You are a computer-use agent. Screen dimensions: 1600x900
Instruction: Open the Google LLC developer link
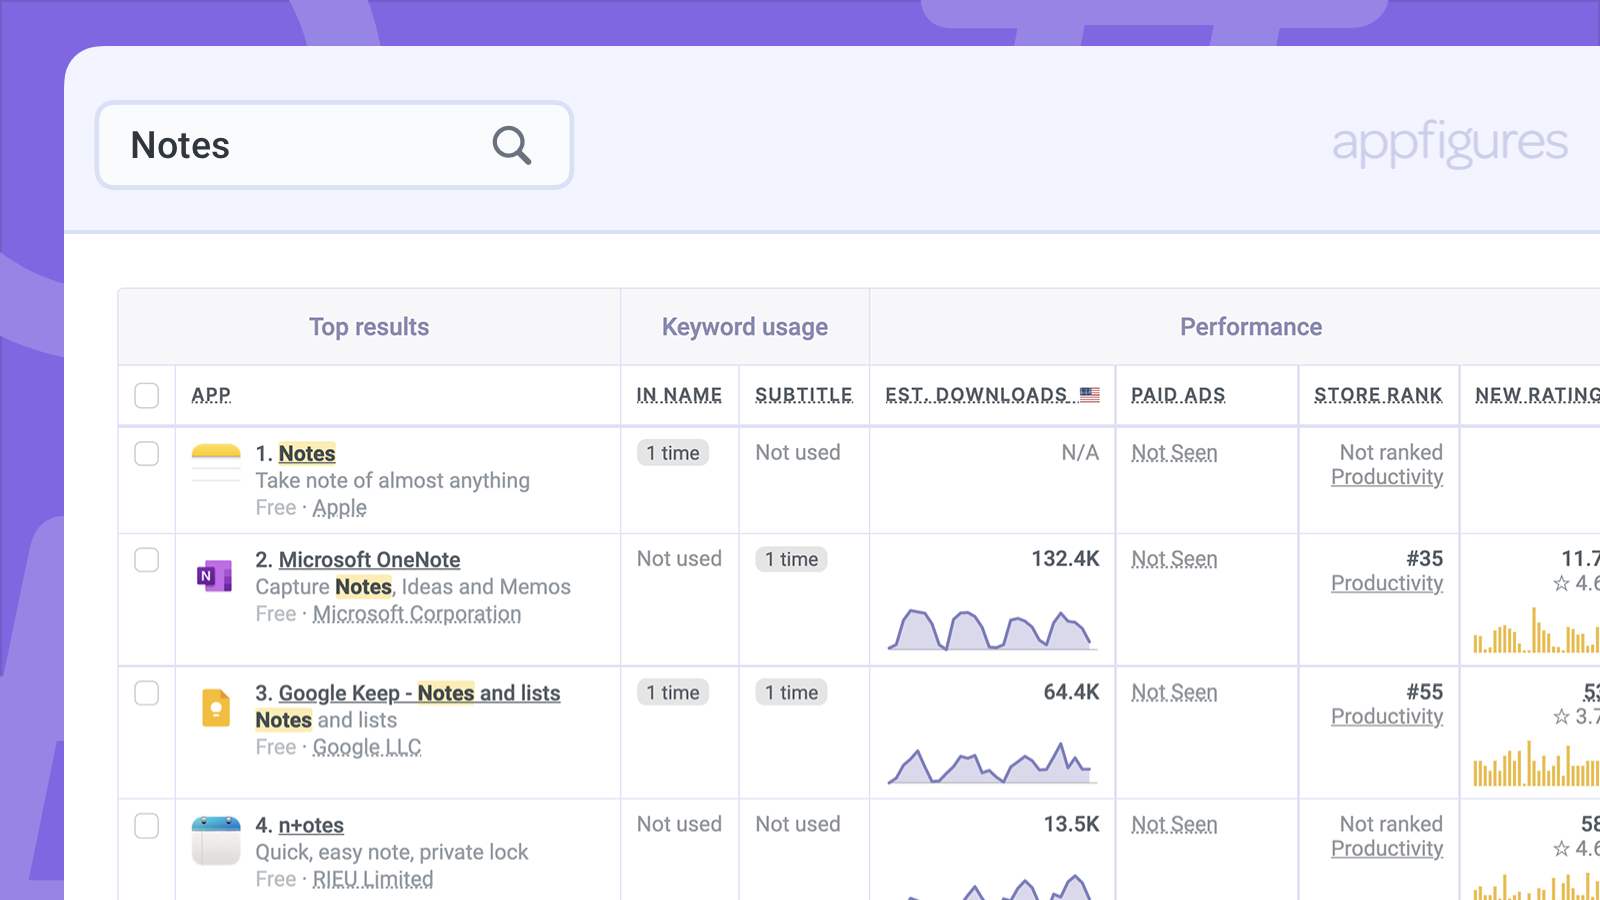(x=367, y=747)
